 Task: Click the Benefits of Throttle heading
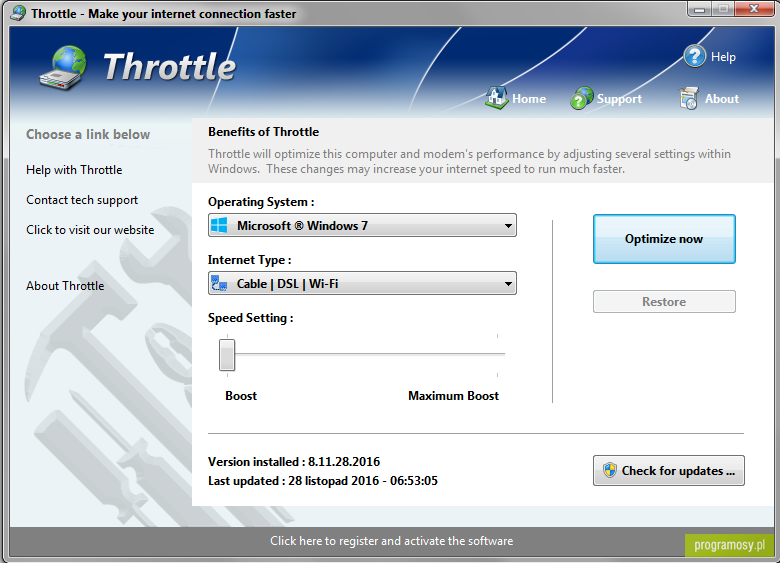pyautogui.click(x=264, y=132)
